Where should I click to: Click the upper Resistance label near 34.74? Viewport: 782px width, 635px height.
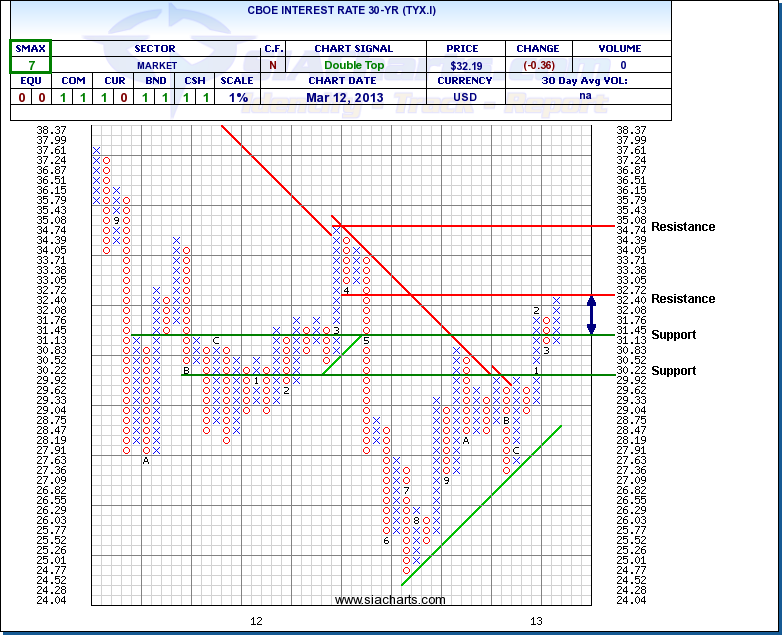(x=683, y=227)
